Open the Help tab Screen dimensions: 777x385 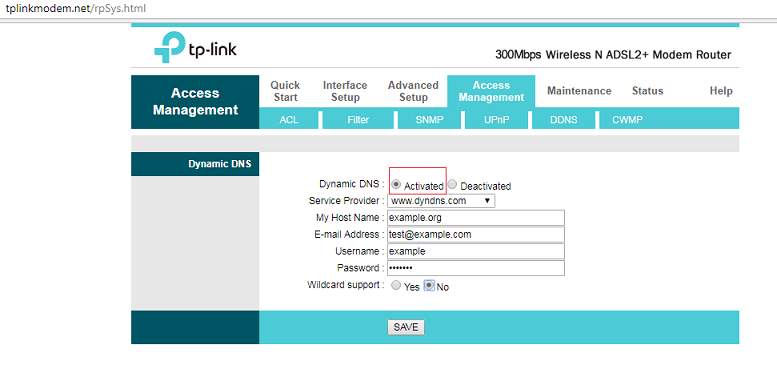[x=721, y=91]
